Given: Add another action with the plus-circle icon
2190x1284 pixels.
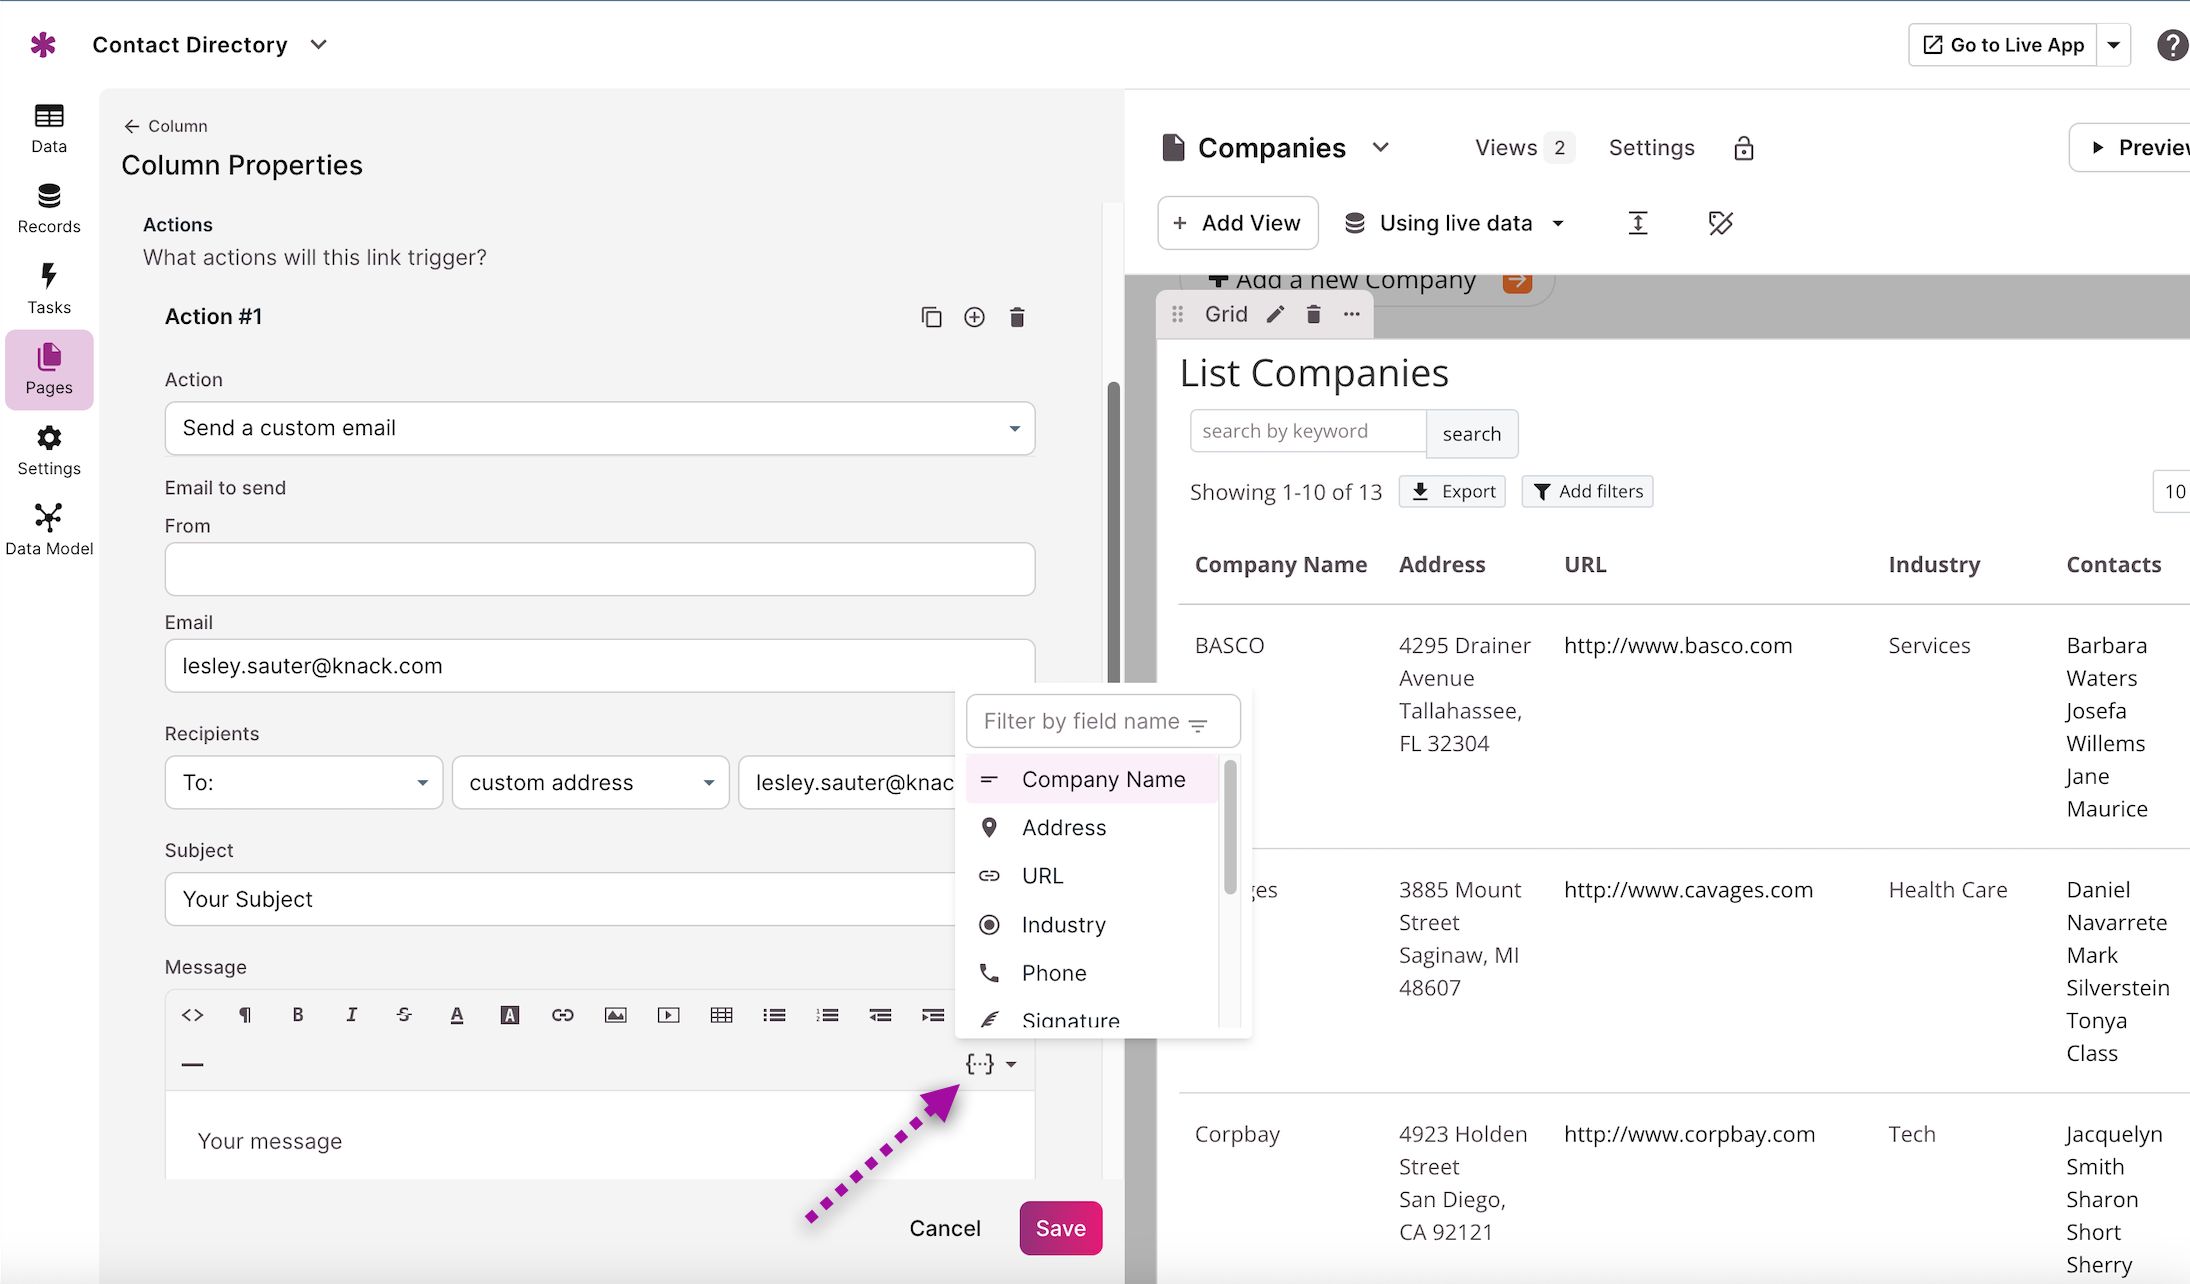Looking at the screenshot, I should [x=974, y=317].
